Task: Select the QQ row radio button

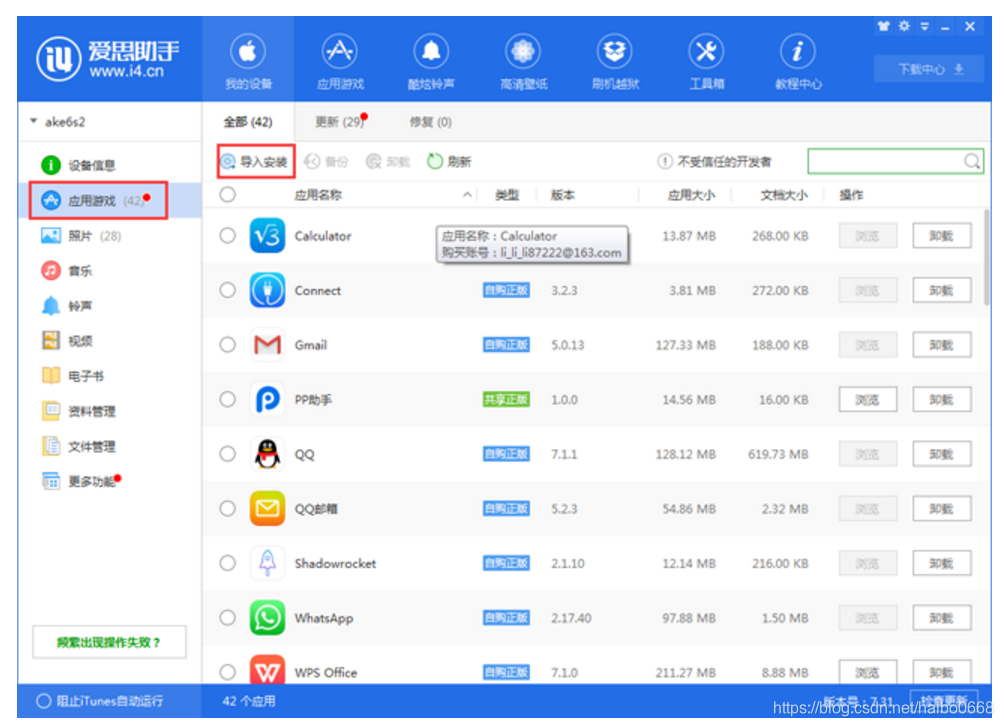Action: point(227,453)
